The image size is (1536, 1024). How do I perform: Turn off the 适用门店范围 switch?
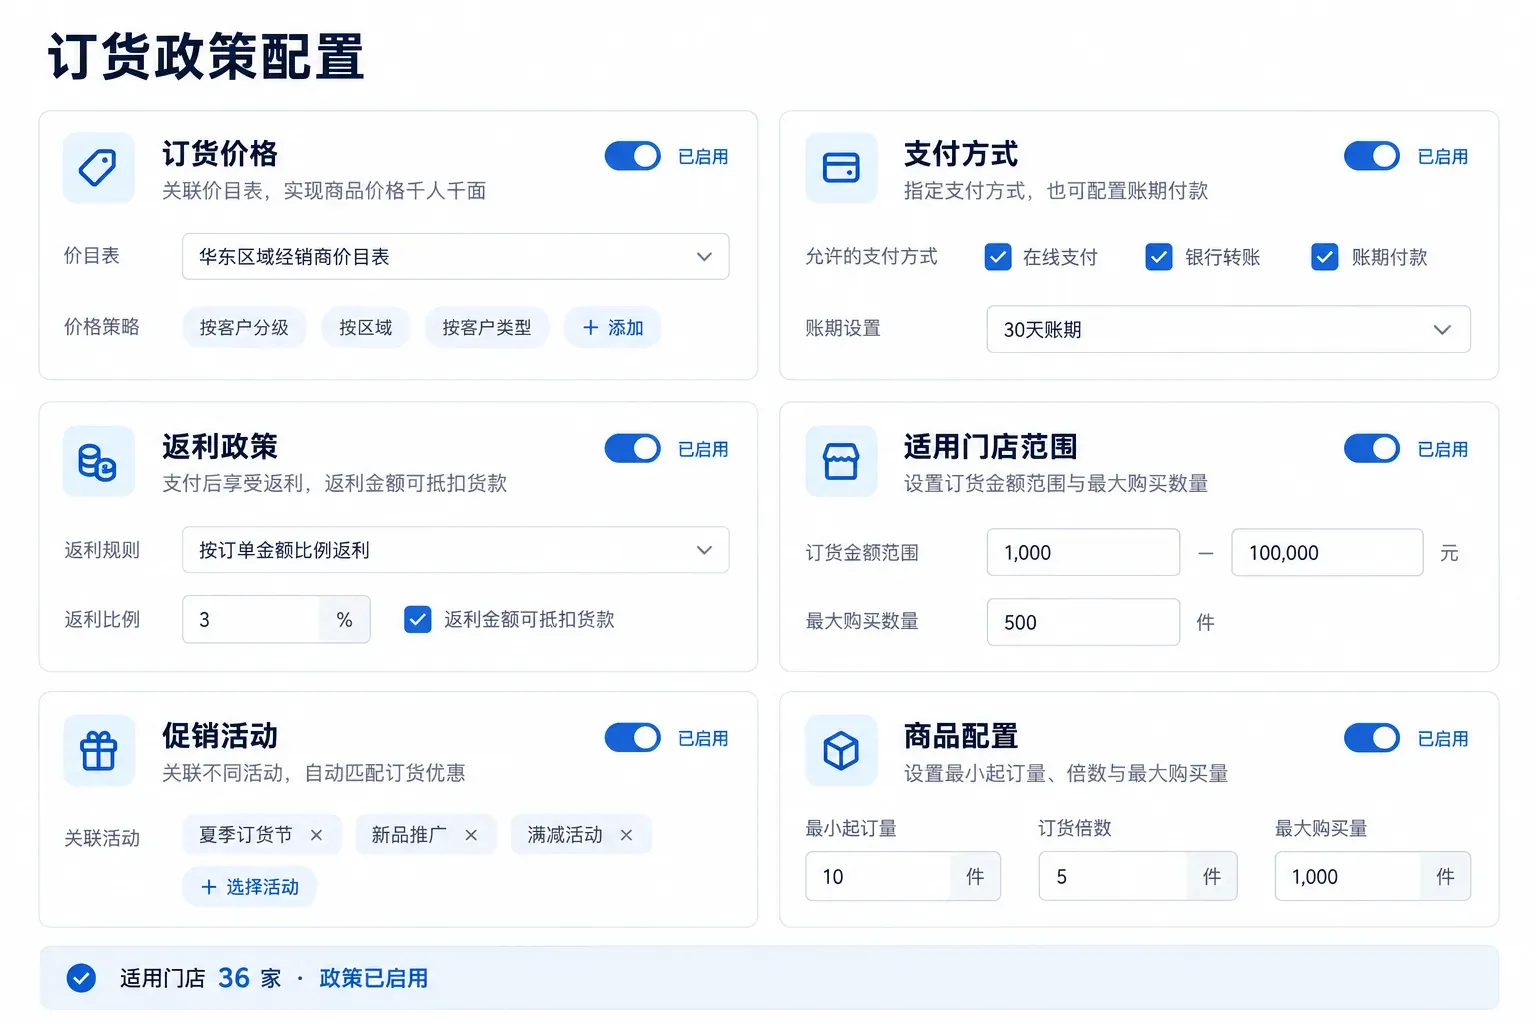[1372, 448]
